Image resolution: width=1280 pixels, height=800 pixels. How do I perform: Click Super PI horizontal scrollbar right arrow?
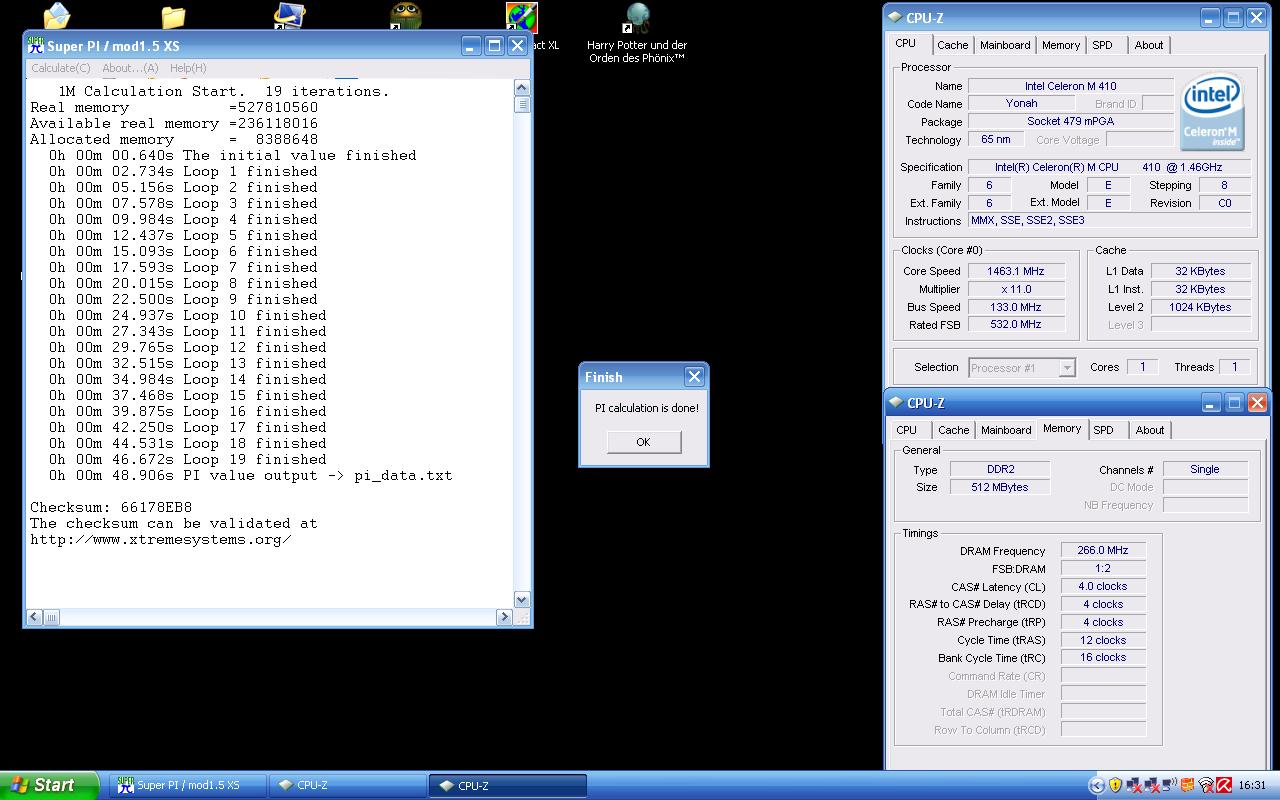pos(504,617)
